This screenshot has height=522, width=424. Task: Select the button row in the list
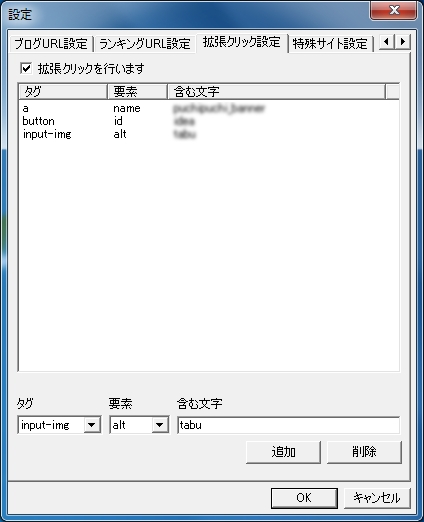pos(209,121)
